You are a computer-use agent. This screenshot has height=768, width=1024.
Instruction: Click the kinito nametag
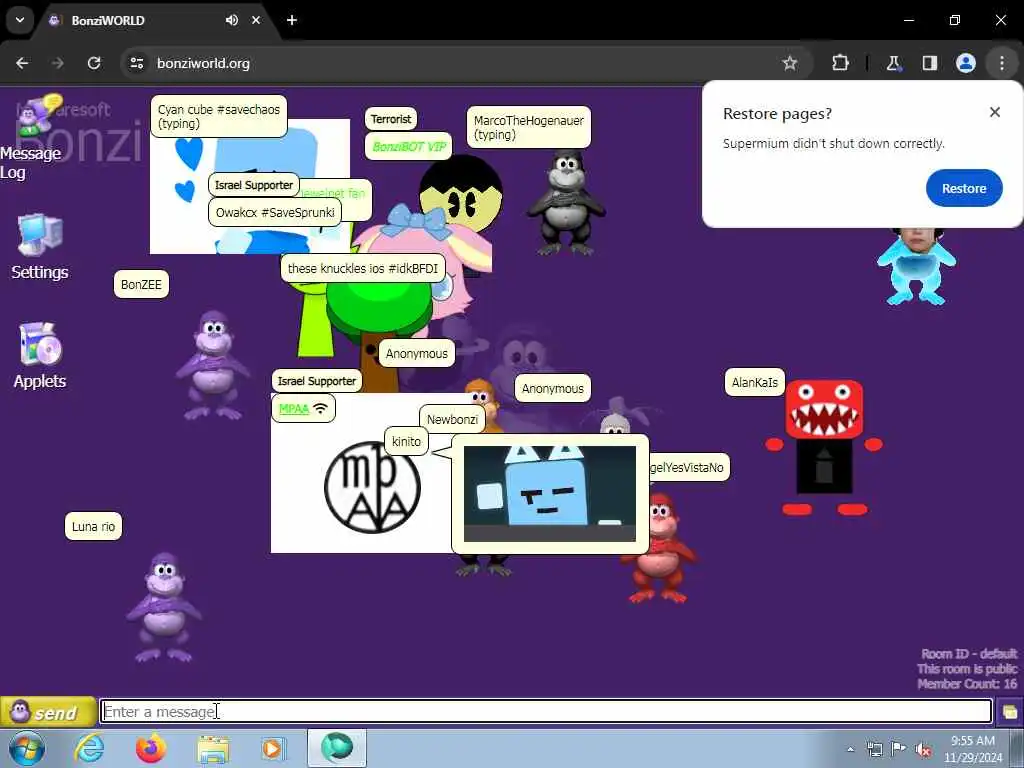coord(406,441)
